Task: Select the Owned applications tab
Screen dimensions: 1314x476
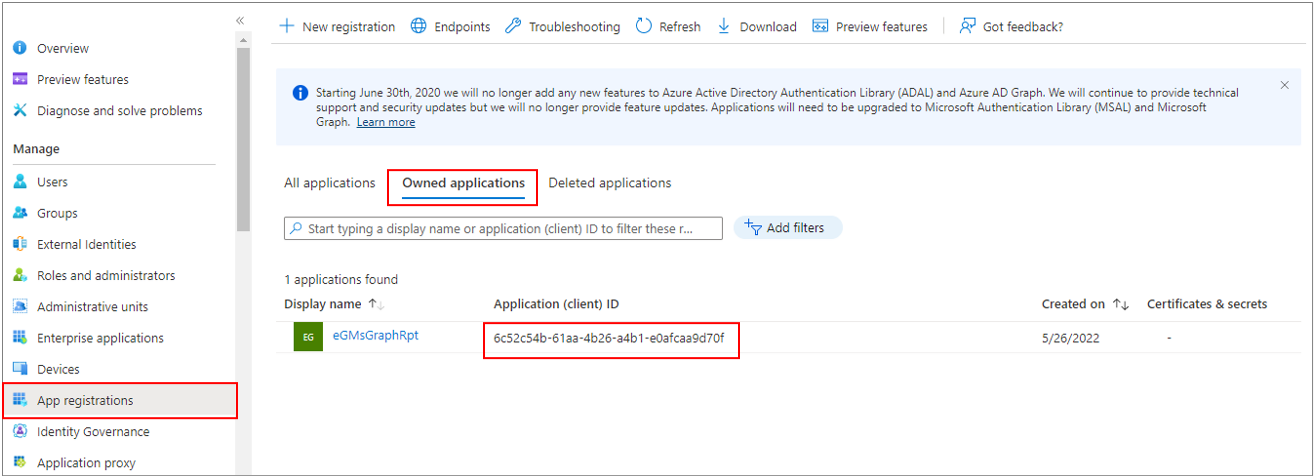Action: coord(463,183)
